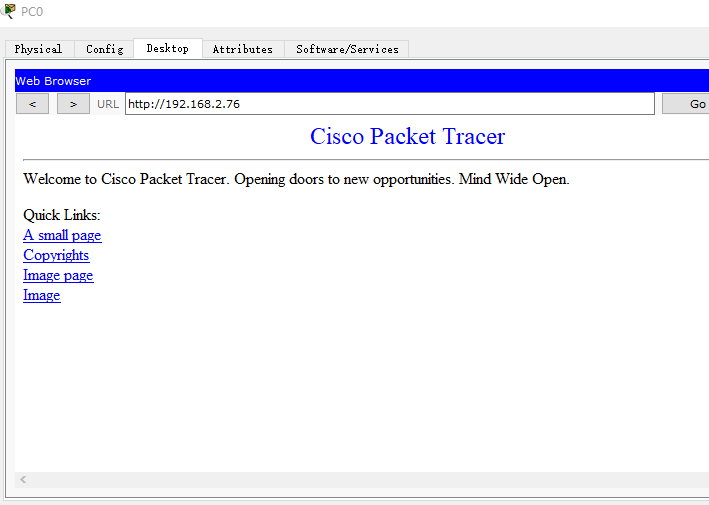The width and height of the screenshot is (709, 505).
Task: Click the URL label
Action: click(108, 104)
